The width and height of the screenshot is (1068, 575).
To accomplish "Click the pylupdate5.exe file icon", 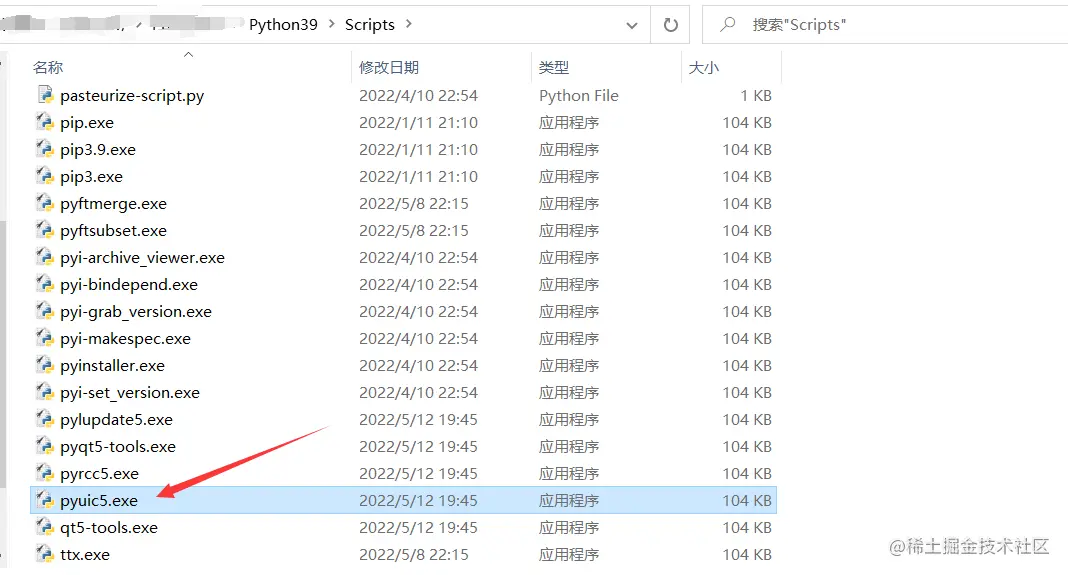I will point(45,419).
